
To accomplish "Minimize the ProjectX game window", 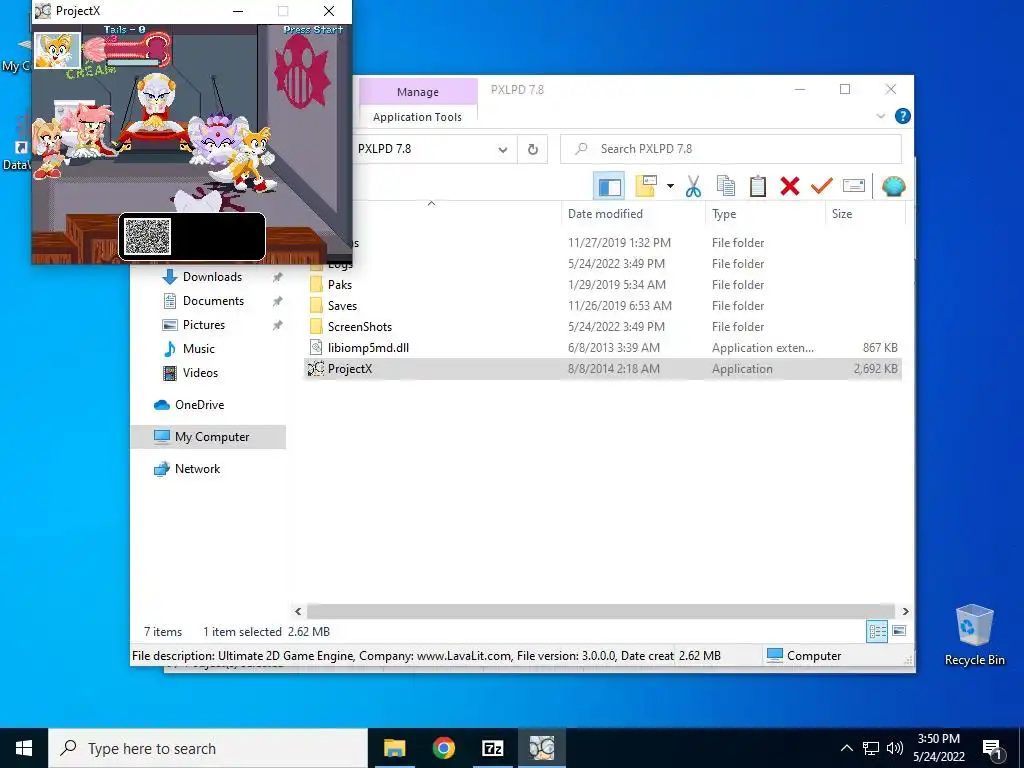I will (x=238, y=11).
